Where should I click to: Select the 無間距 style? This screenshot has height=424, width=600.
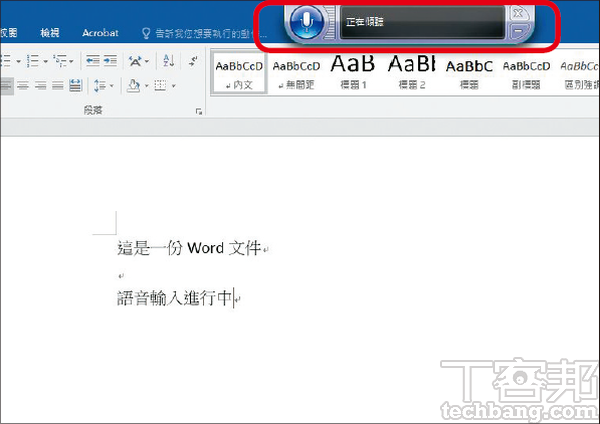coord(296,73)
